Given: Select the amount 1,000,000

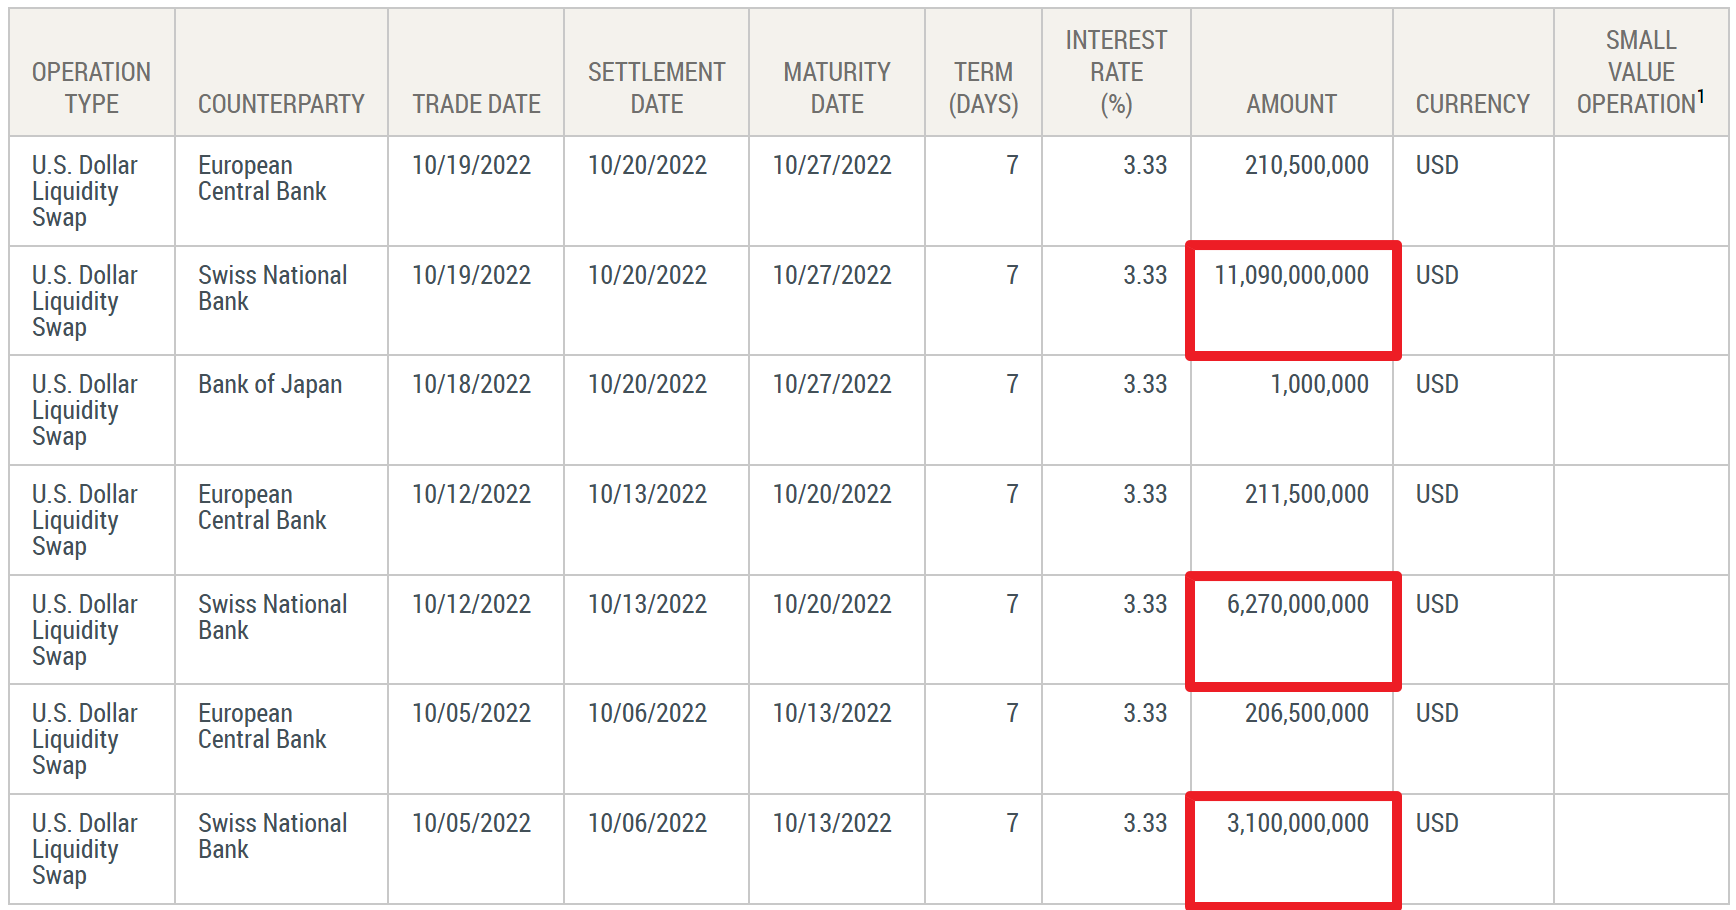Looking at the screenshot, I should click(1319, 384).
